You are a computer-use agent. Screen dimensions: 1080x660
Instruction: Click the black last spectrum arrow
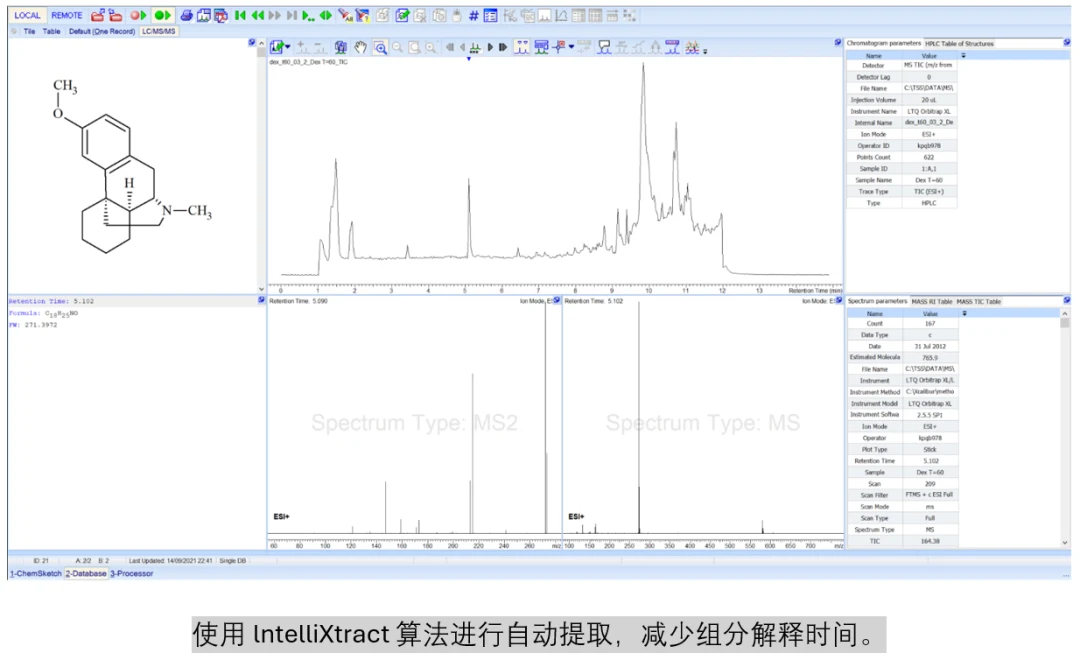pos(503,48)
